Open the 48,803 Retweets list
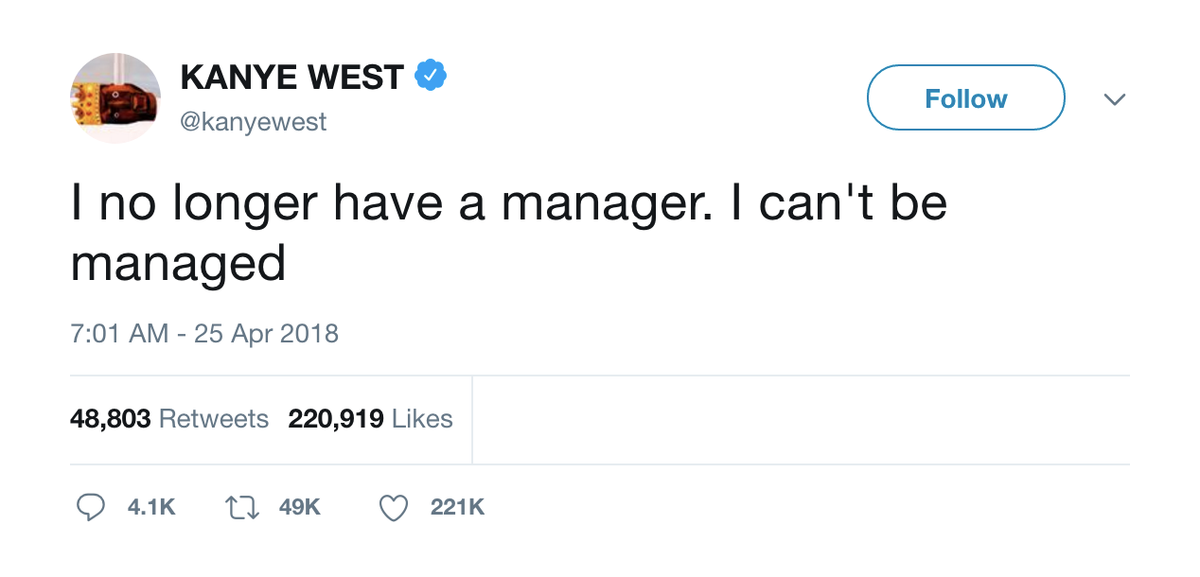Image resolution: width=1200 pixels, height=577 pixels. (x=167, y=419)
